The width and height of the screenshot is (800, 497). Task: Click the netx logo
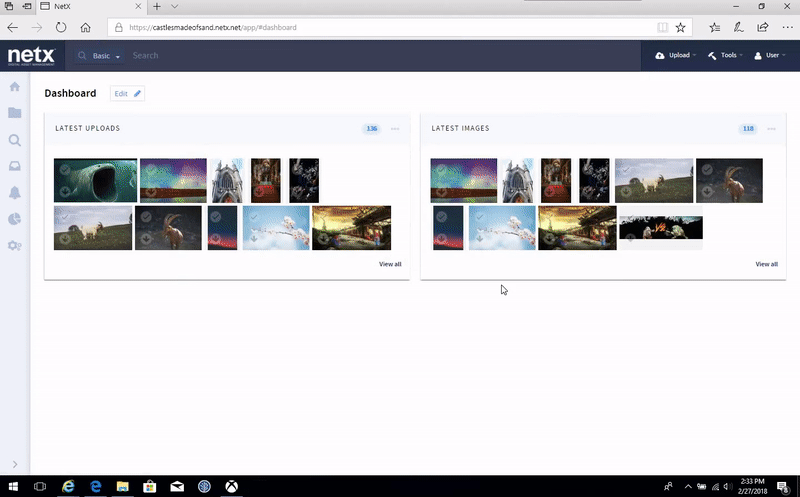pyautogui.click(x=31, y=56)
